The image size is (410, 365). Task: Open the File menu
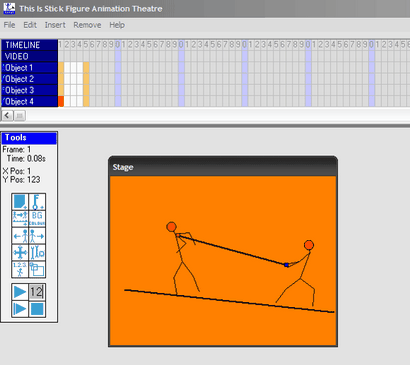point(9,25)
